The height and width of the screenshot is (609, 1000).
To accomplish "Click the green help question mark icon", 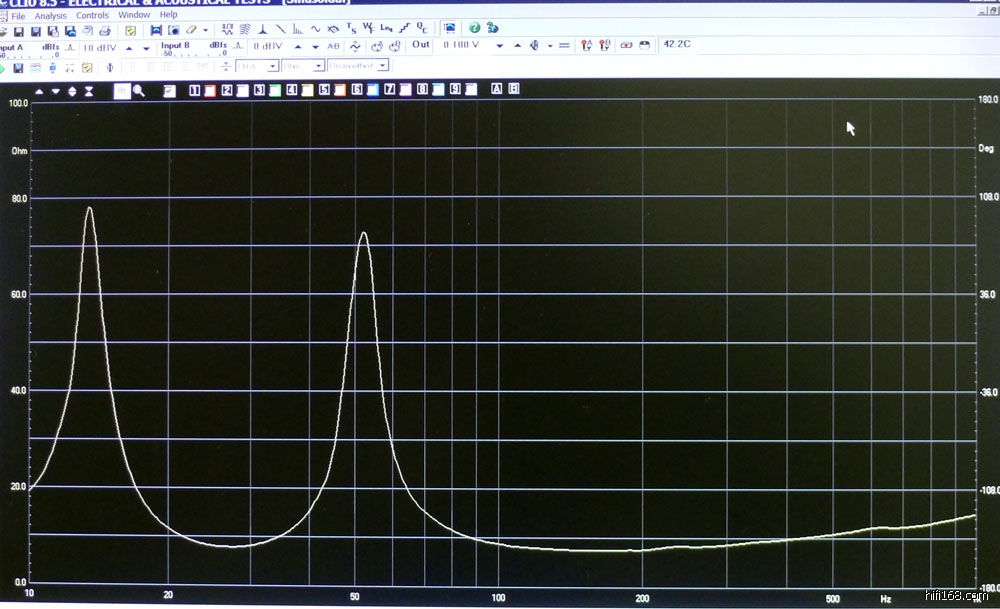I will tap(475, 30).
